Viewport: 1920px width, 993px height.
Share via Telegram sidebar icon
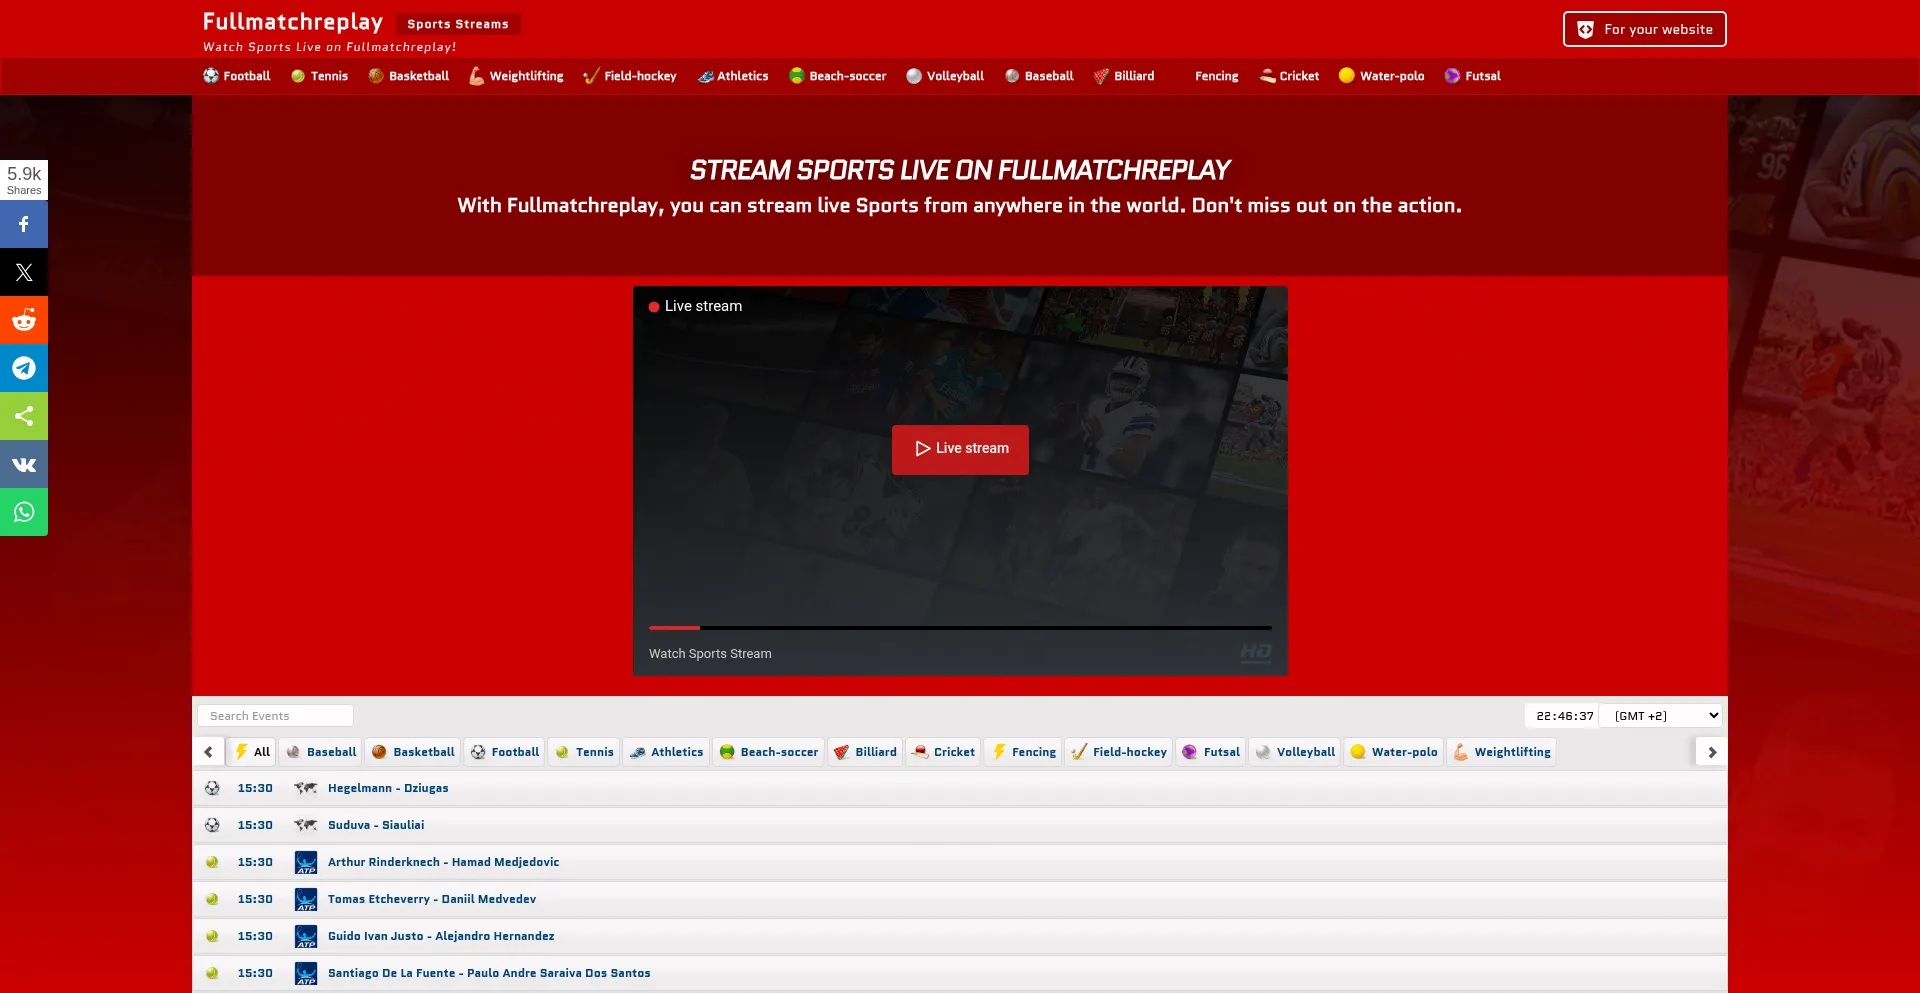coord(24,368)
